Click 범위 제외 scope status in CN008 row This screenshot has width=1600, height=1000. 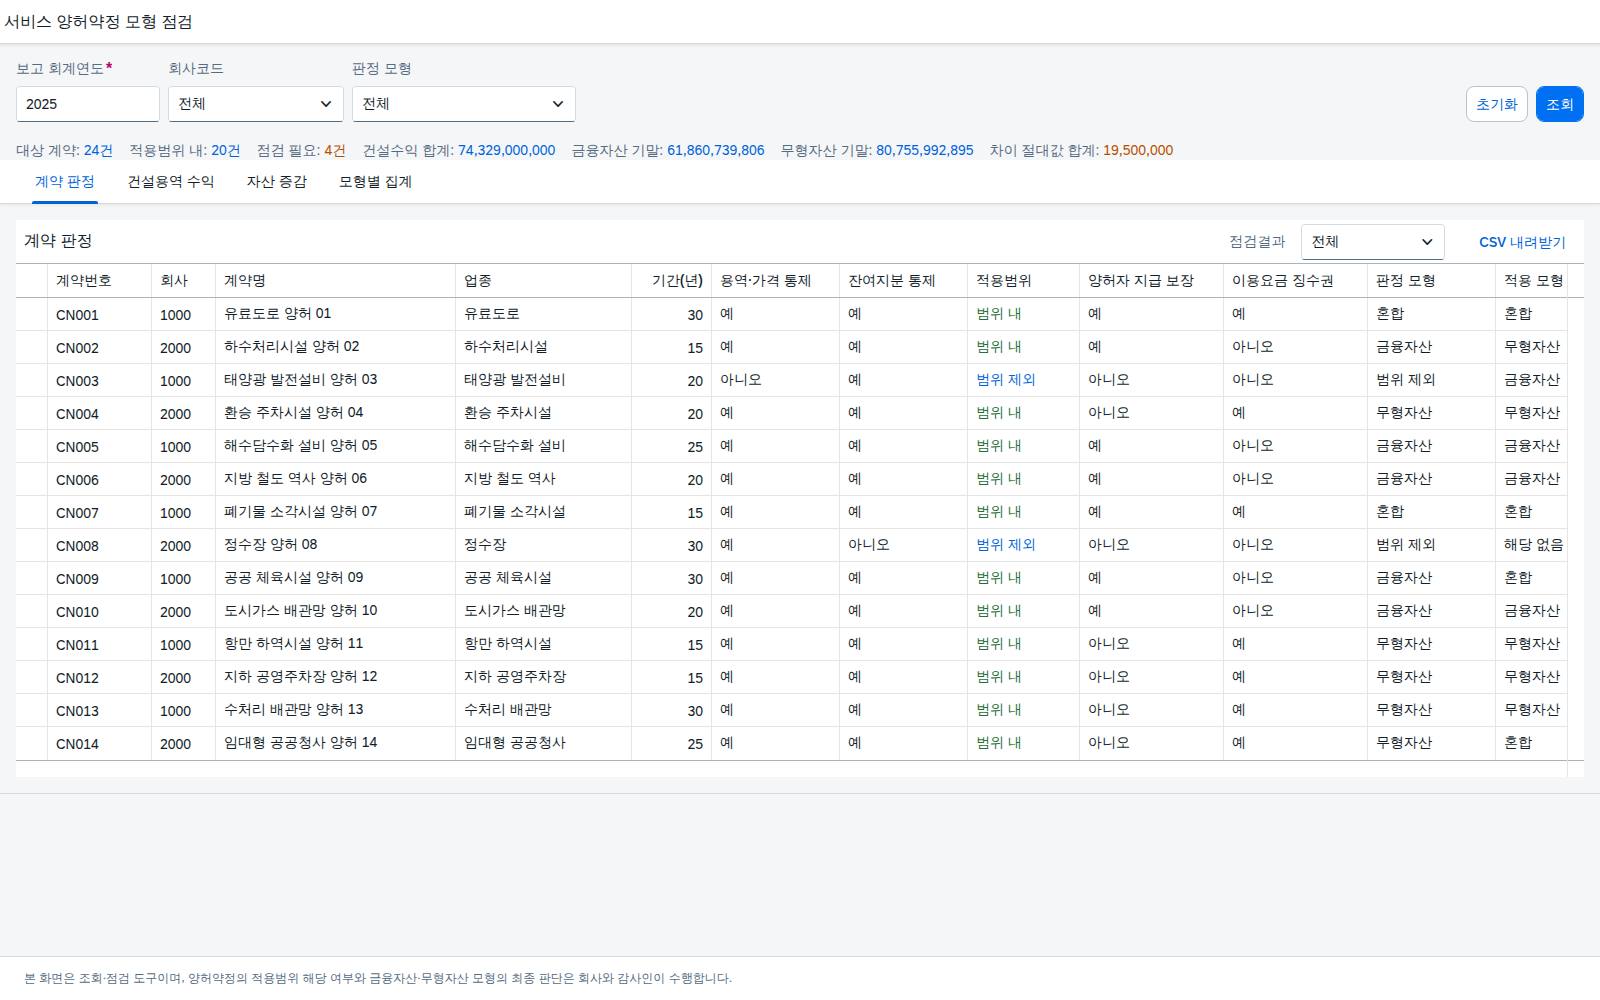coord(1005,545)
